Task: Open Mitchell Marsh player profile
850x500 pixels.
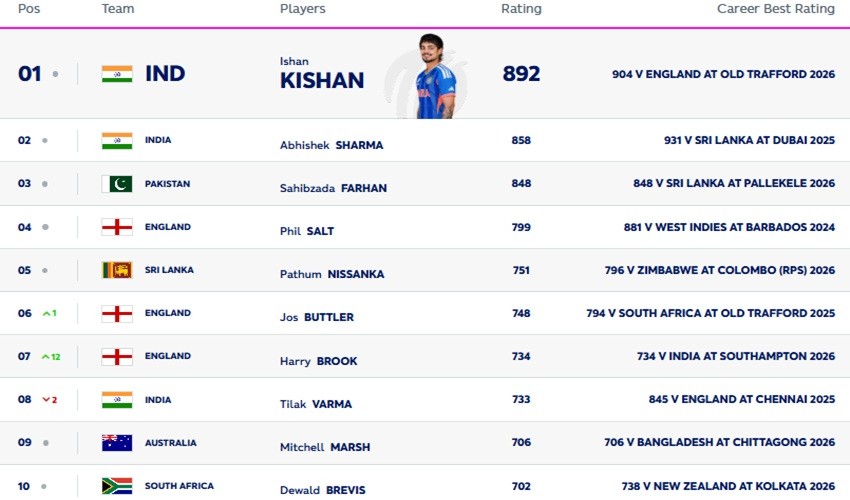Action: click(325, 447)
